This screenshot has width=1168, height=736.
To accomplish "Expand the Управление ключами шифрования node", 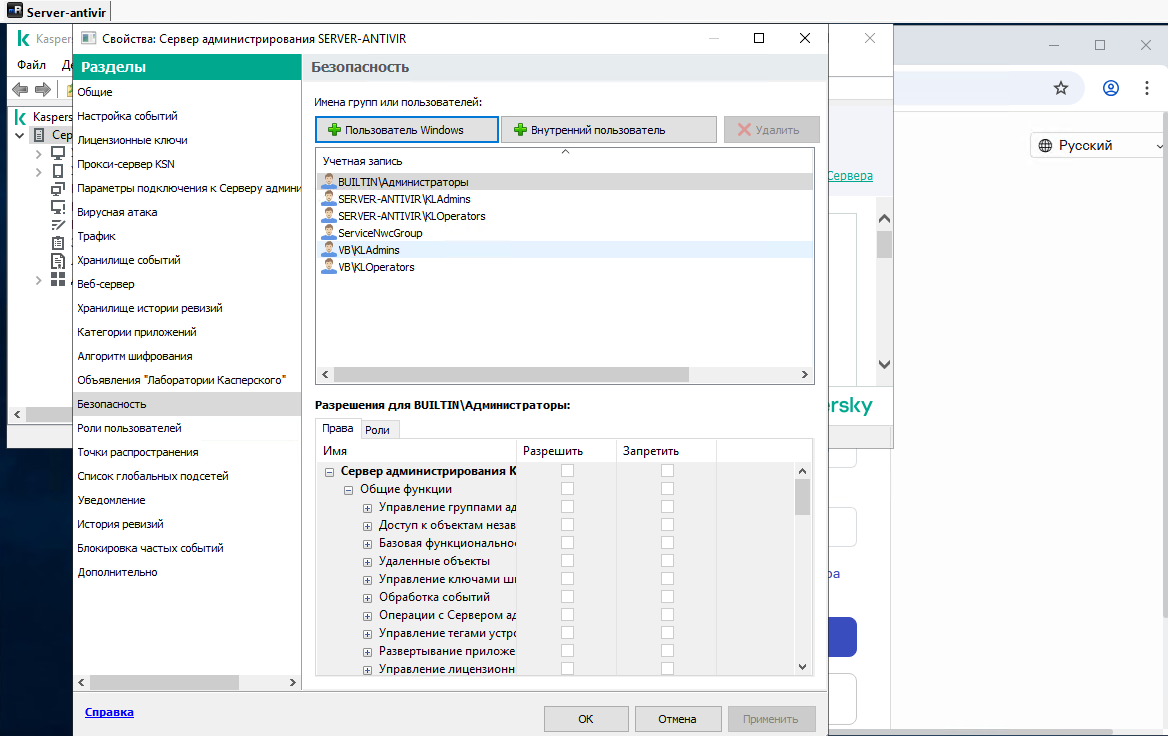I will (x=367, y=580).
